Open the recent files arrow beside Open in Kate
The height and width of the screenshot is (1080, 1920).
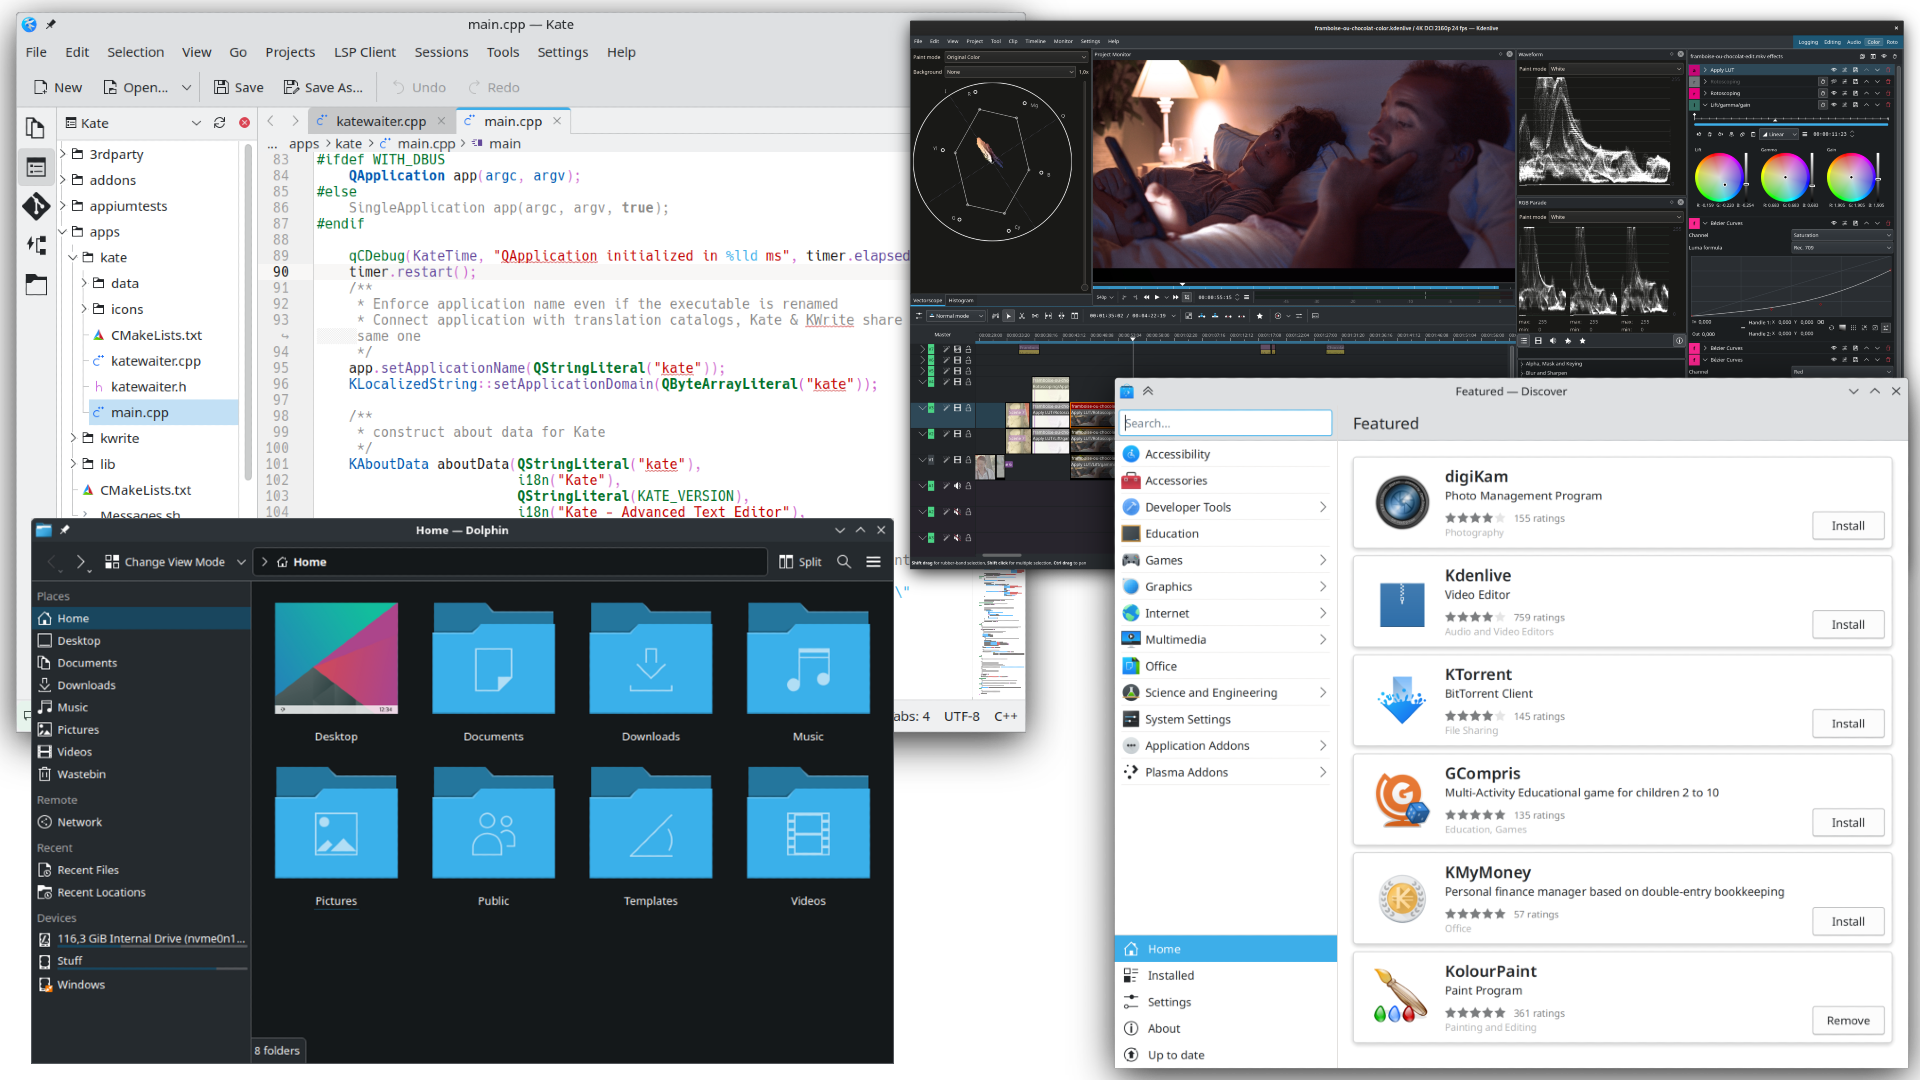186,87
